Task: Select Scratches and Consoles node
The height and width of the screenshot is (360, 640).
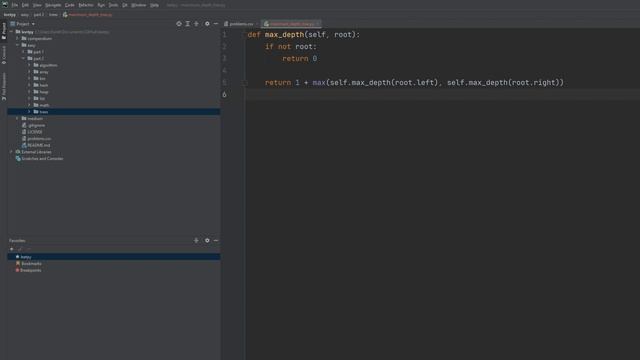Action: (40, 159)
